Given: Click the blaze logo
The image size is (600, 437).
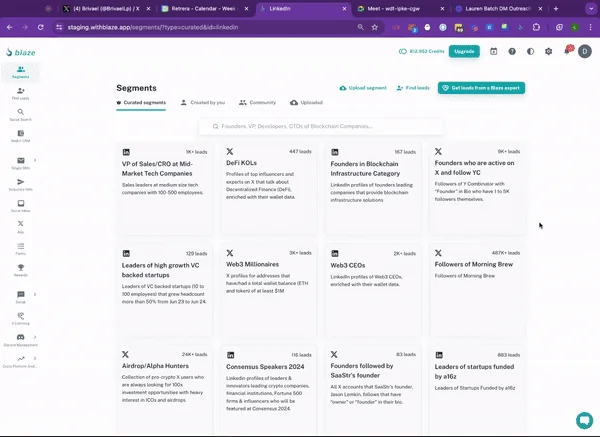Looking at the screenshot, I should click(21, 52).
